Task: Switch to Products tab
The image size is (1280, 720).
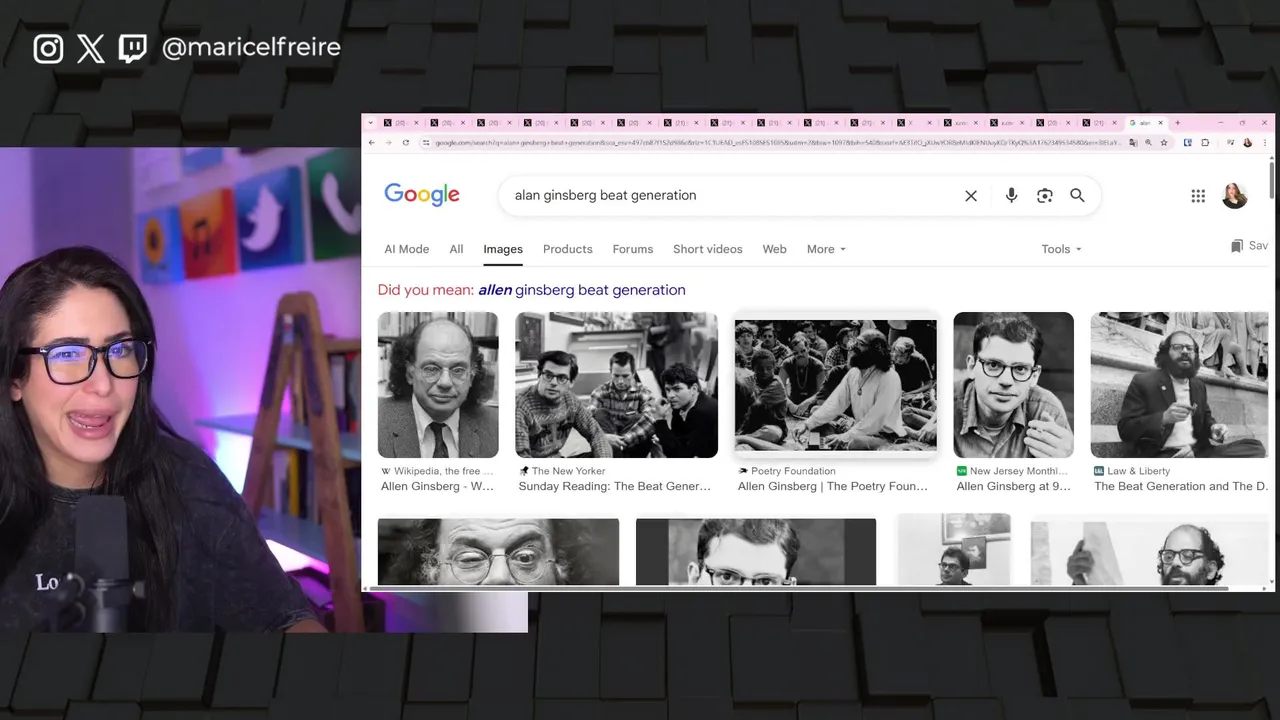Action: pyautogui.click(x=568, y=249)
